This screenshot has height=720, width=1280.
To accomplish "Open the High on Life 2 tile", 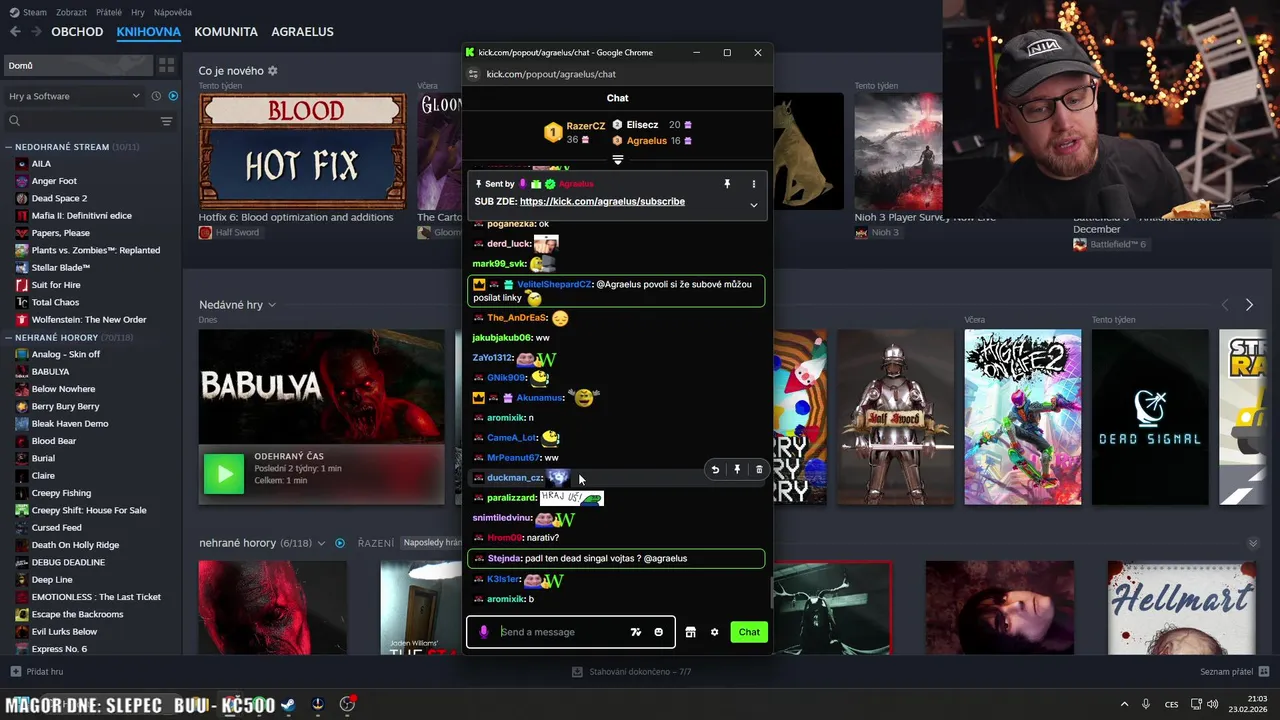I will (x=1022, y=417).
